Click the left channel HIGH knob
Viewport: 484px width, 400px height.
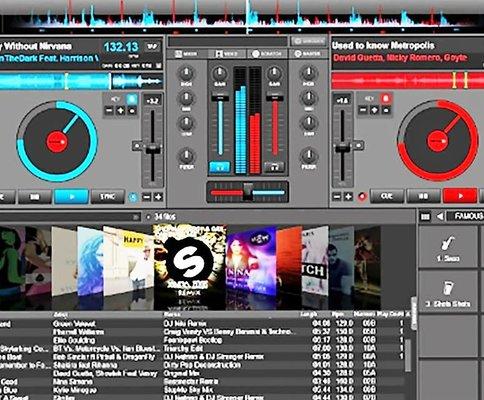tap(186, 73)
